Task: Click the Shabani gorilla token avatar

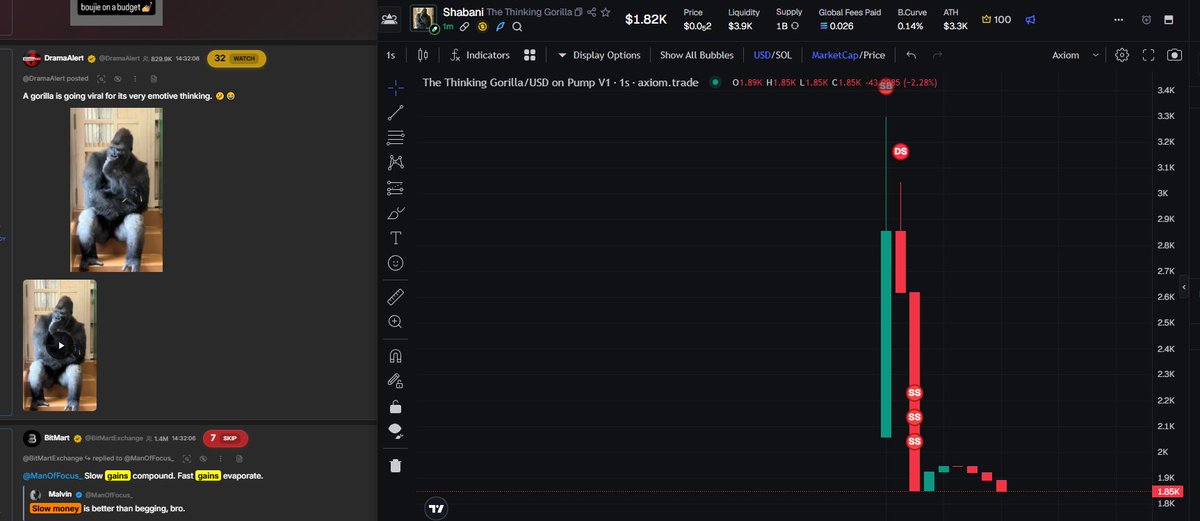Action: coord(423,18)
